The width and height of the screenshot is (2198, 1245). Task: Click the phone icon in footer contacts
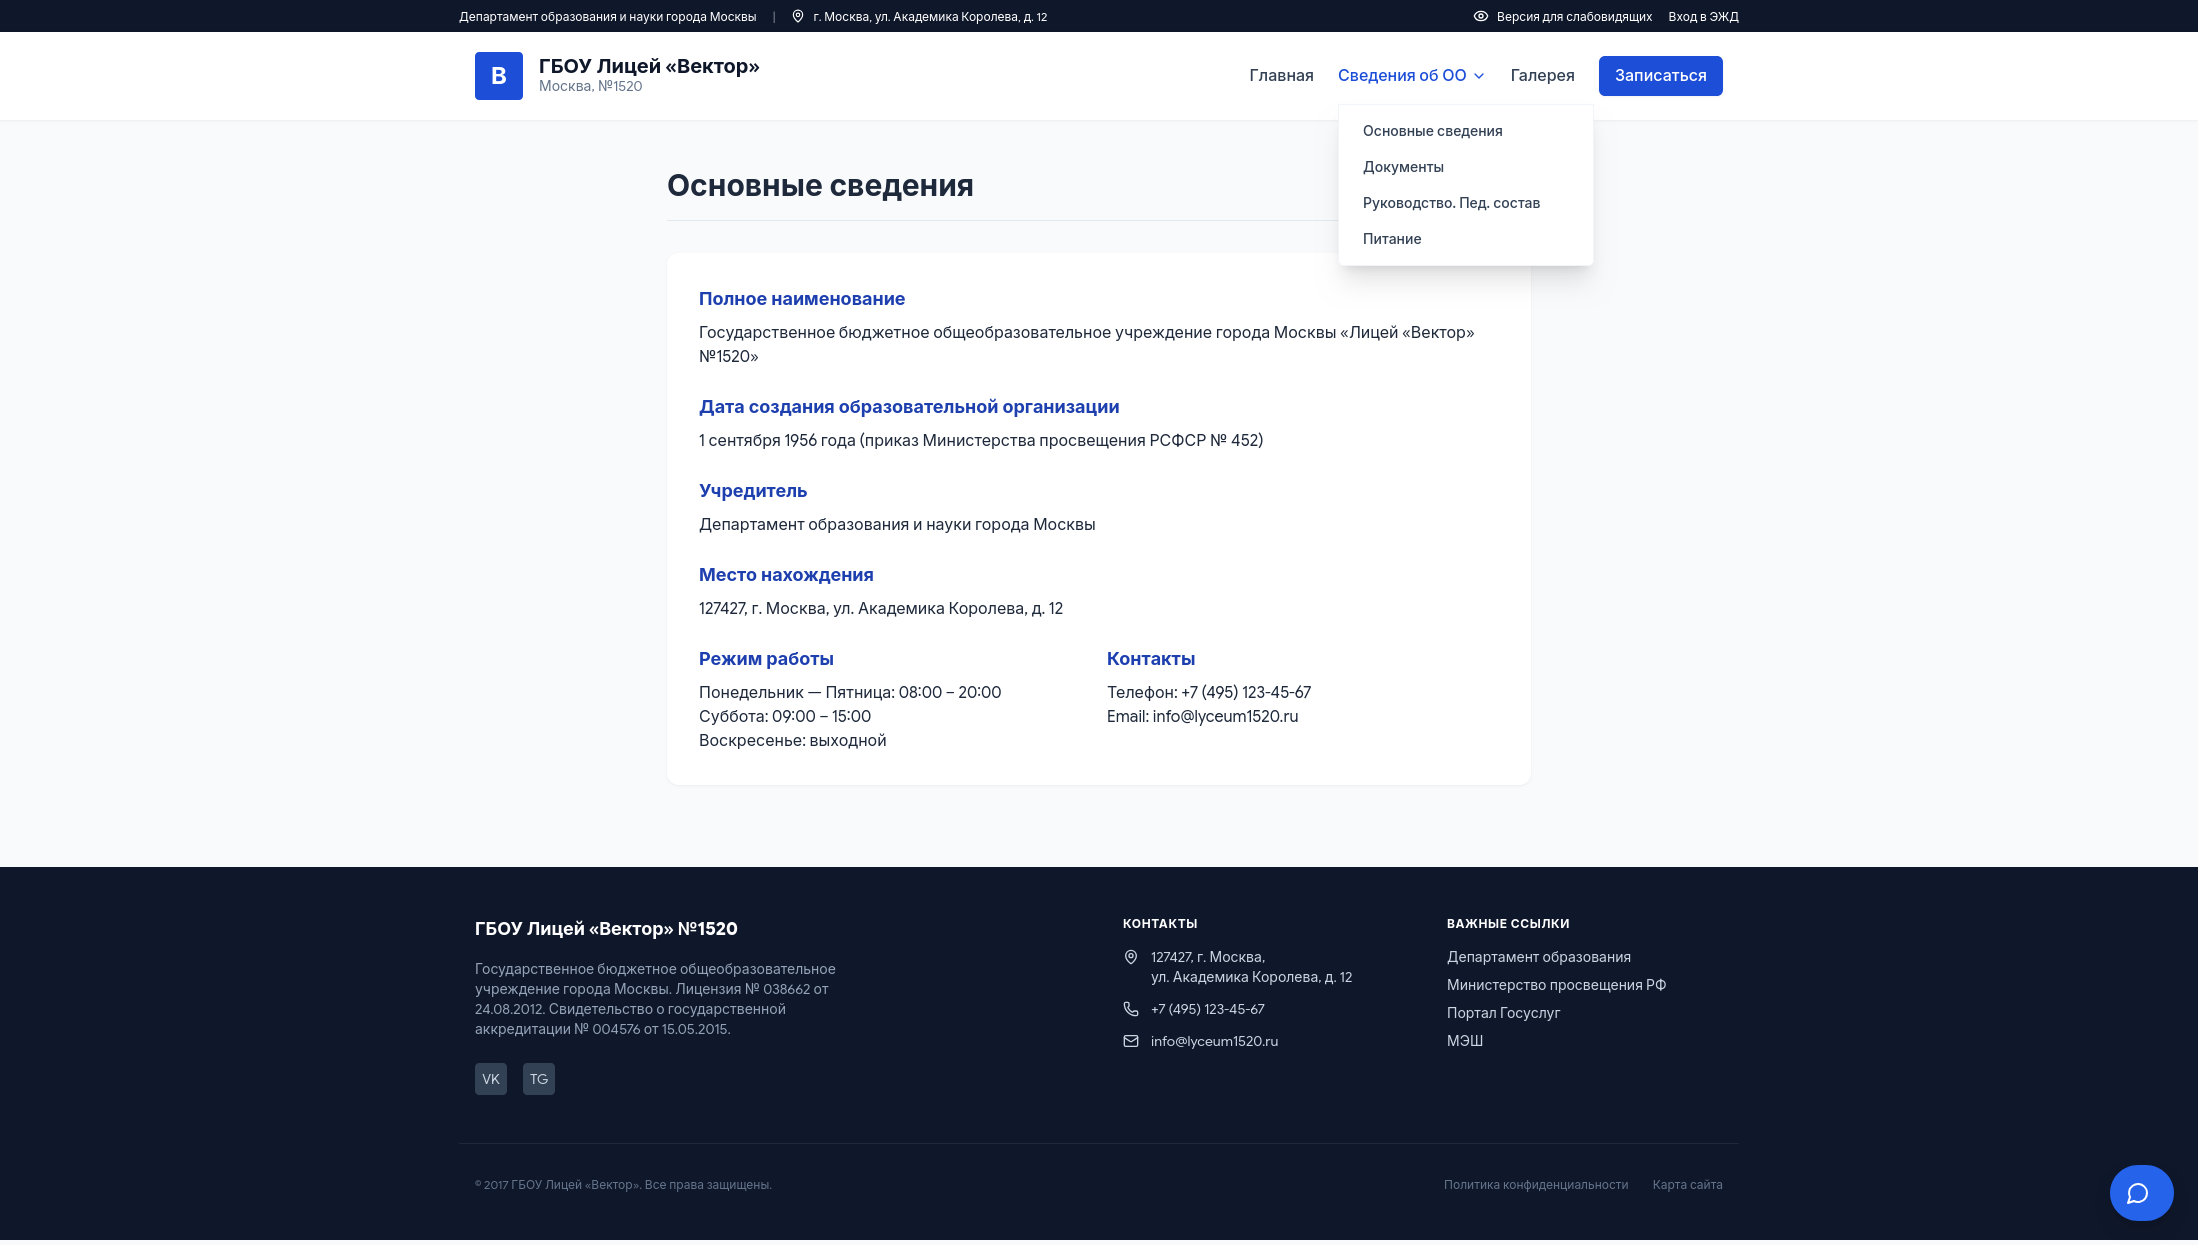coord(1131,1009)
